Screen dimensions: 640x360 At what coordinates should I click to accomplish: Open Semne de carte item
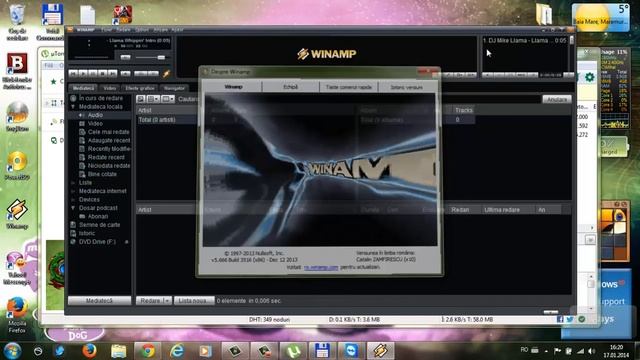[x=99, y=225]
